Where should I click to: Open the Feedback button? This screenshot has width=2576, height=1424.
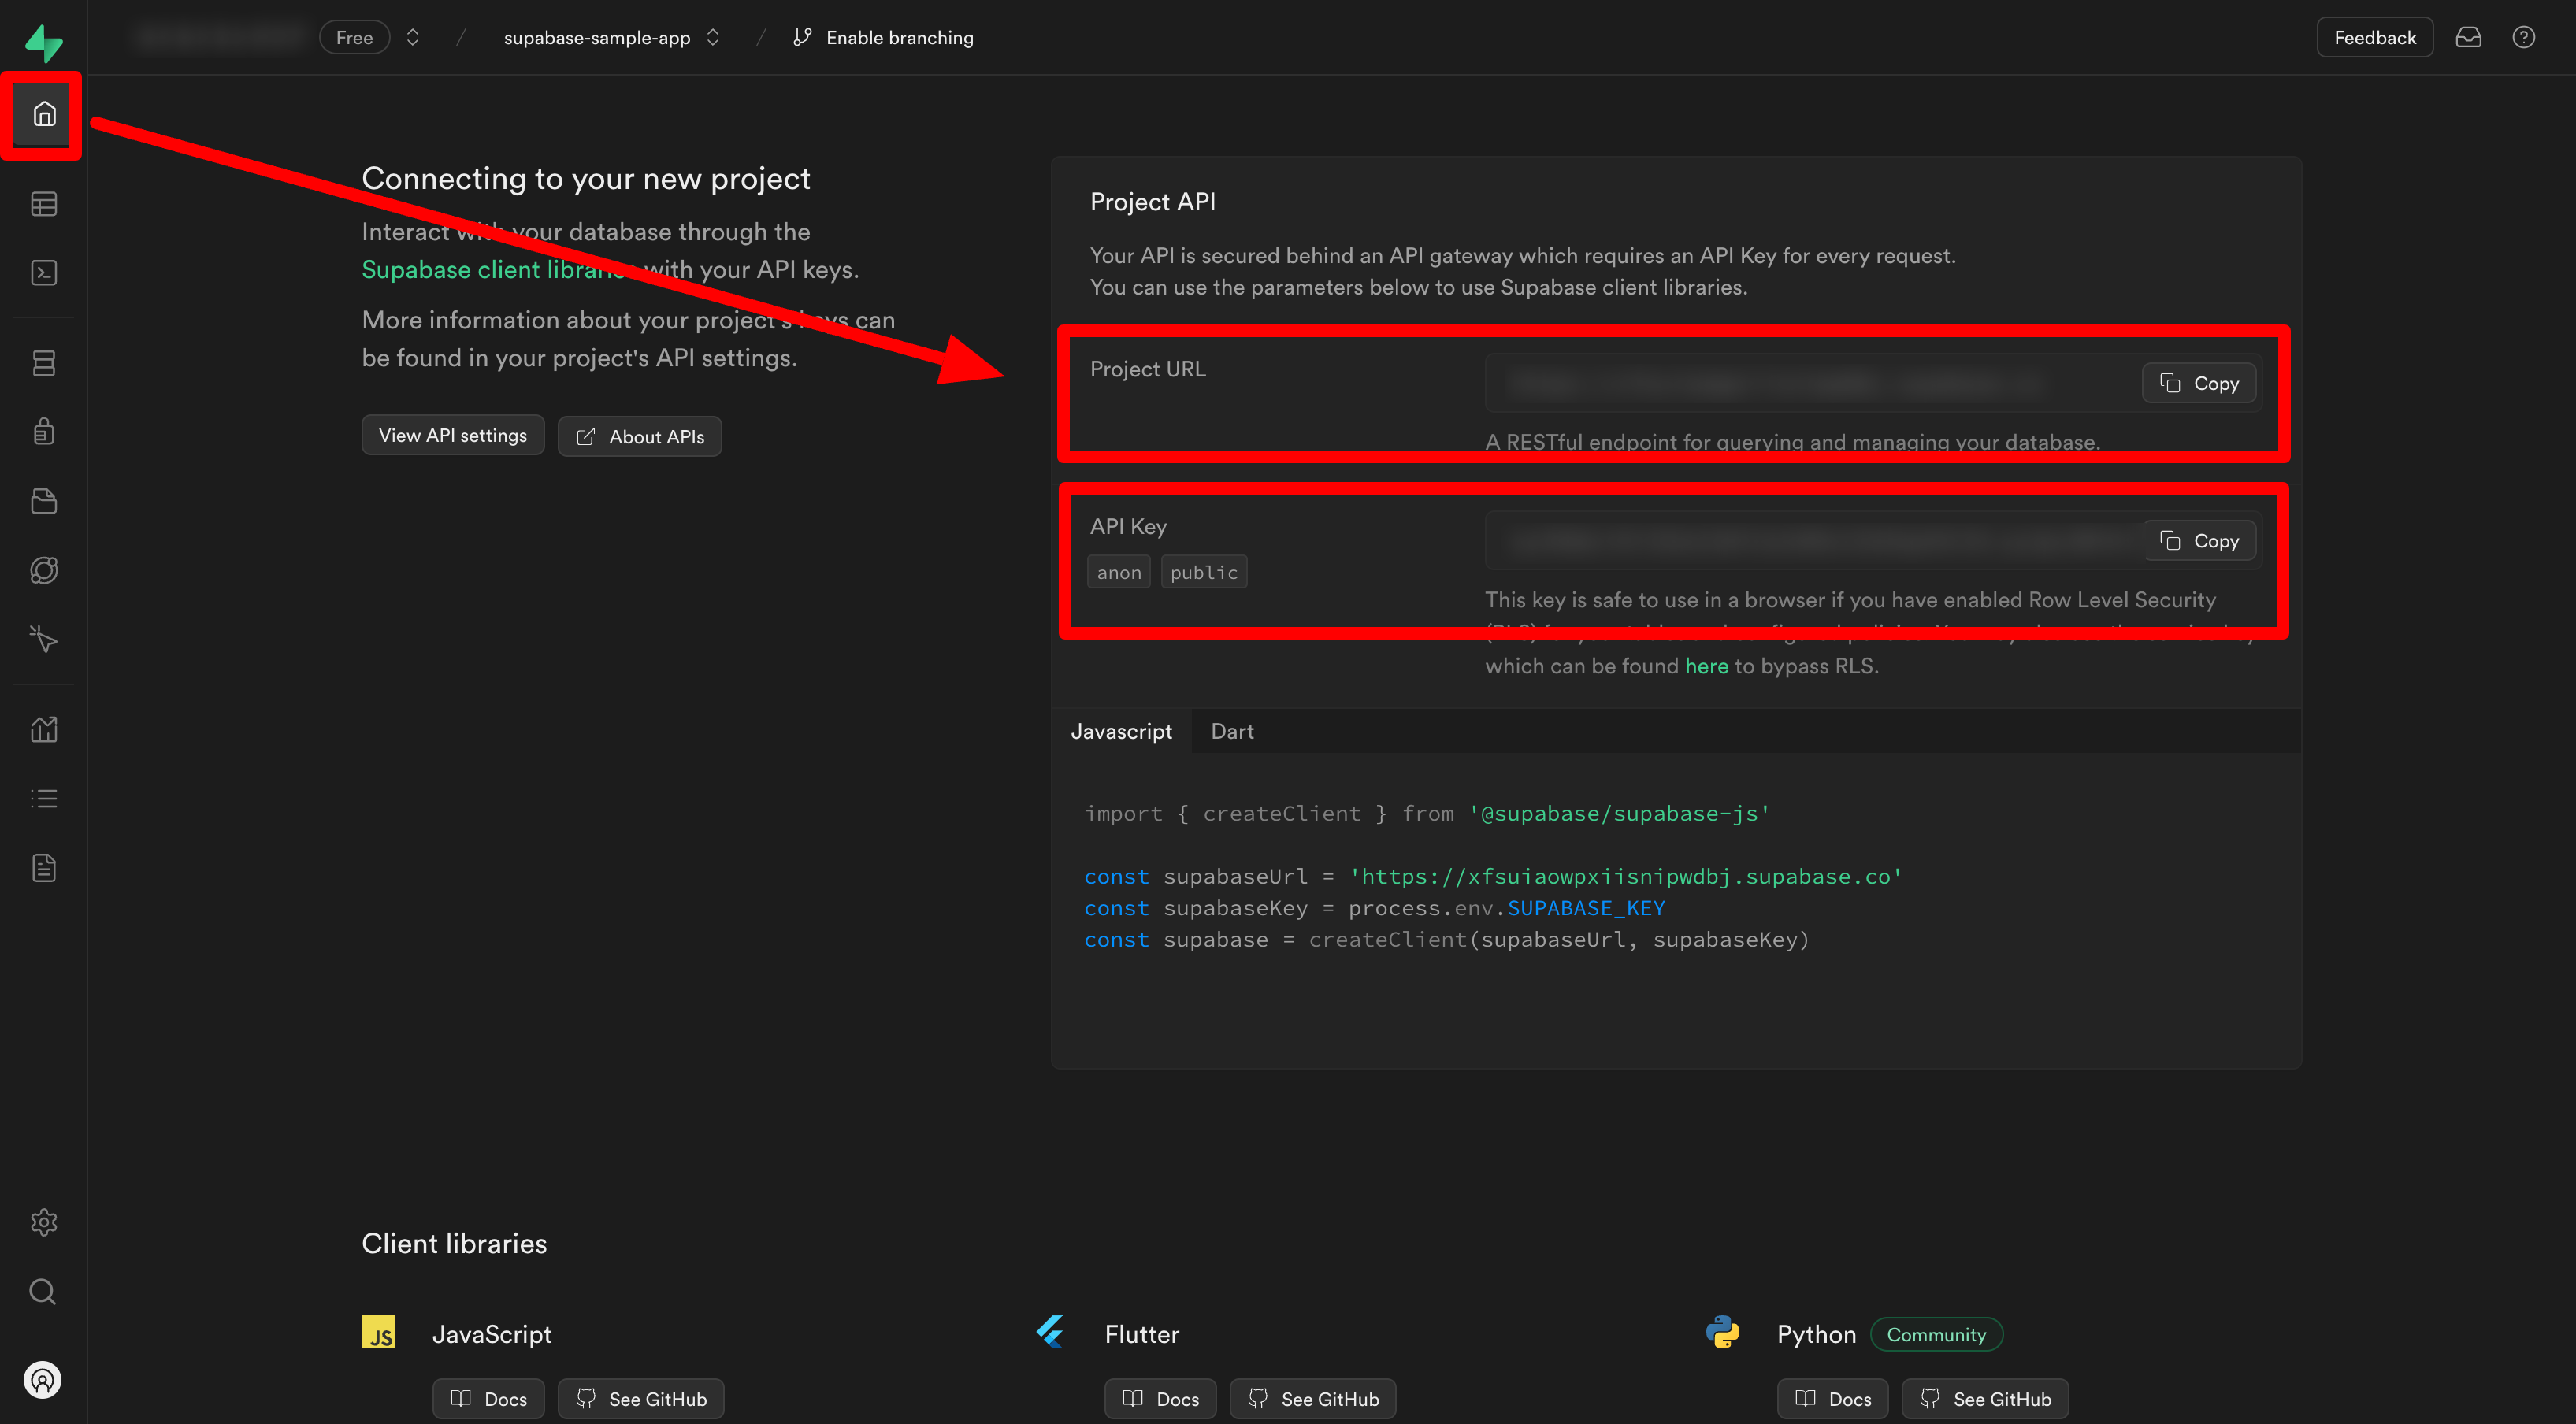point(2374,38)
